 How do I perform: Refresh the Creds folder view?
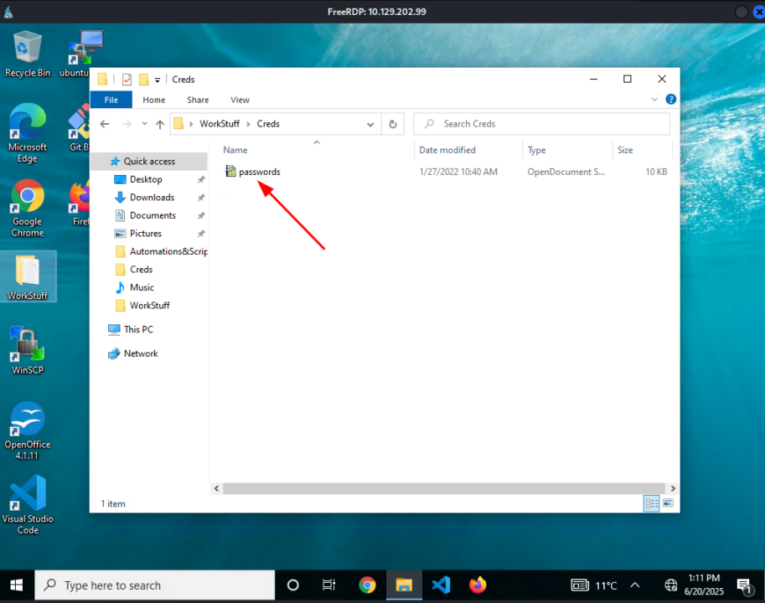(x=394, y=124)
